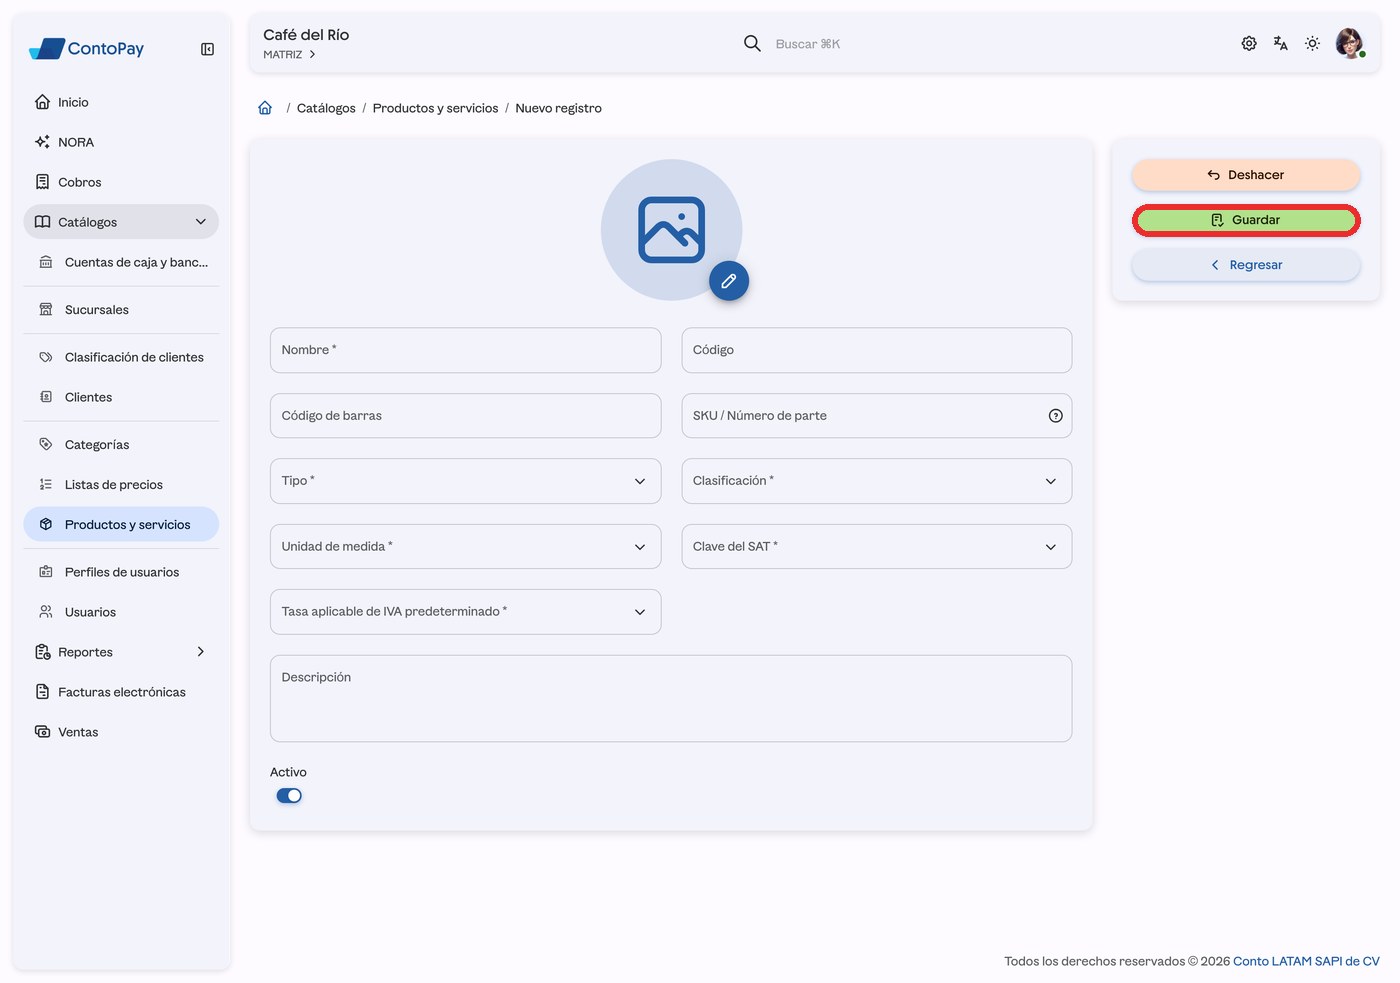1400x983 pixels.
Task: Edit product image with pencil button
Action: click(729, 281)
